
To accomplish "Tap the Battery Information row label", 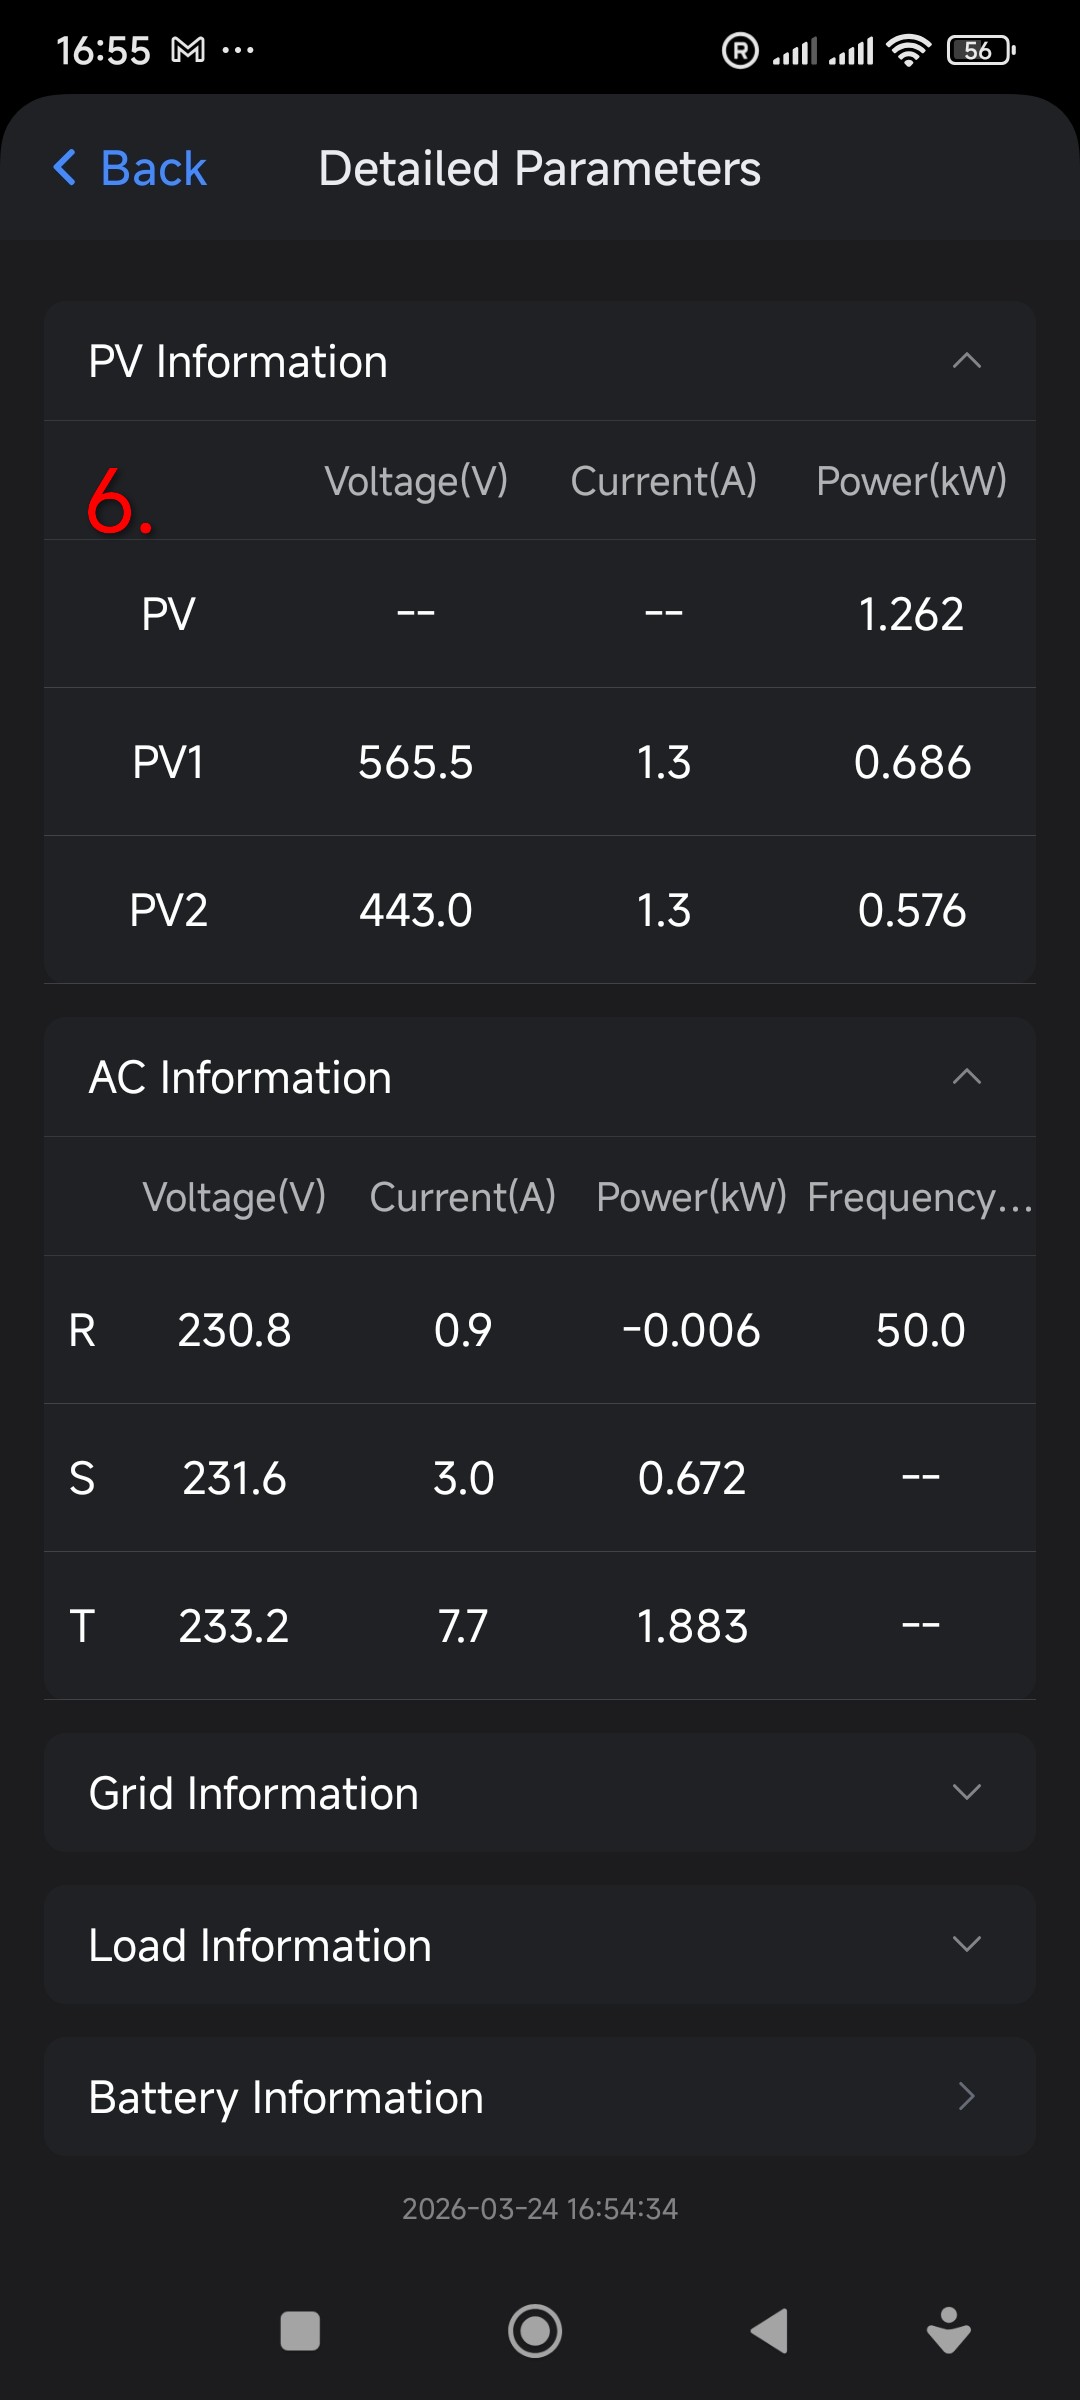I will (x=286, y=2097).
